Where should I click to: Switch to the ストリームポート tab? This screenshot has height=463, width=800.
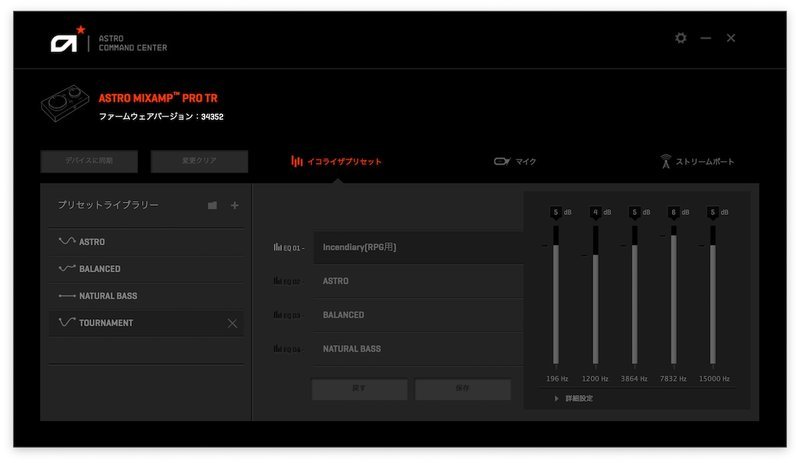[697, 162]
